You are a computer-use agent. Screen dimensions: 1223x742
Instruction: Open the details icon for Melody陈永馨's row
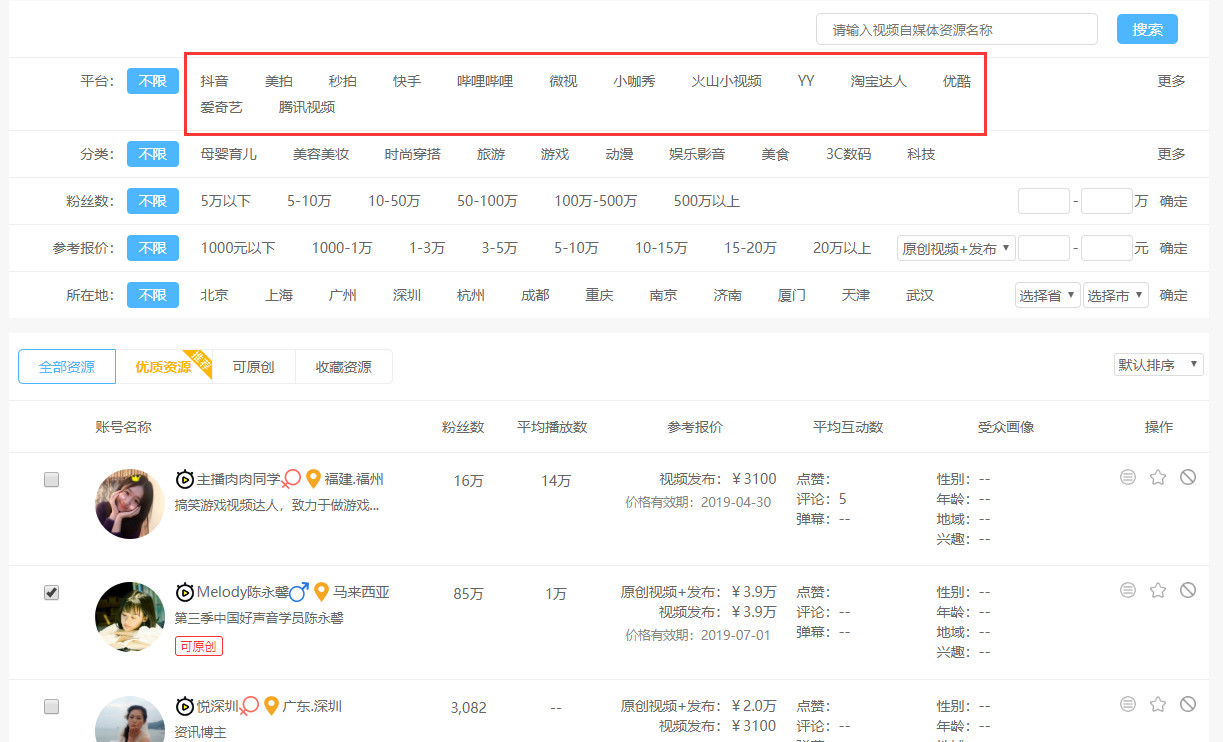[x=1127, y=590]
